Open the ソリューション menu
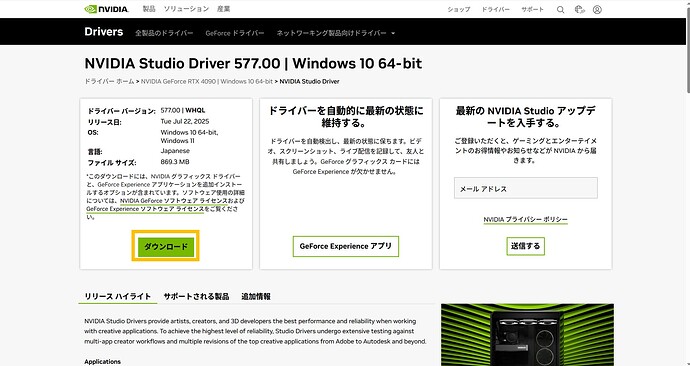This screenshot has height=366, width=690. [186, 9]
